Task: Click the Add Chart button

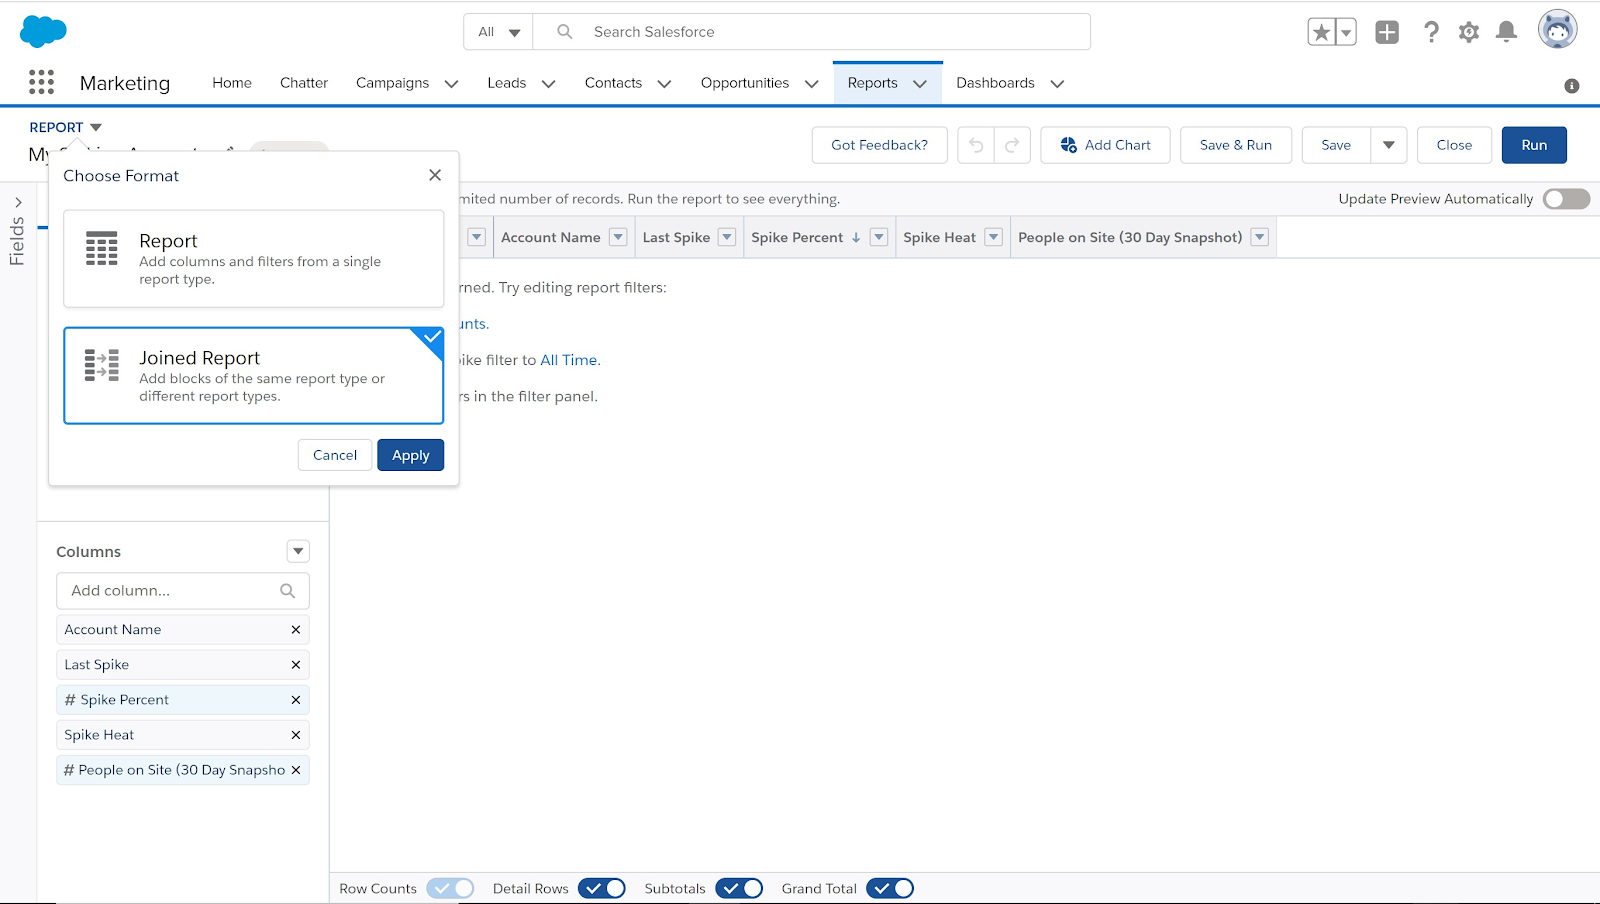Action: pyautogui.click(x=1105, y=145)
